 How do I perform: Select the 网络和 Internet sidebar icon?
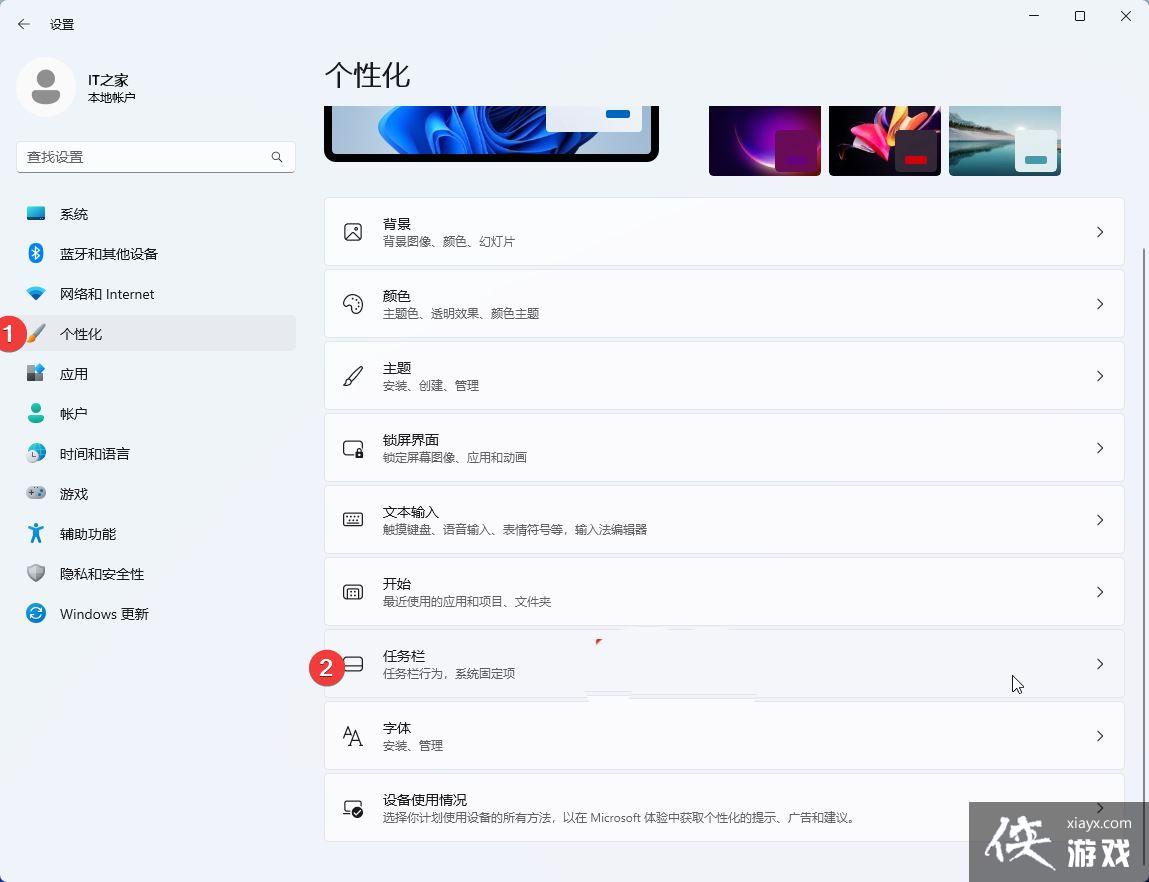tap(36, 293)
